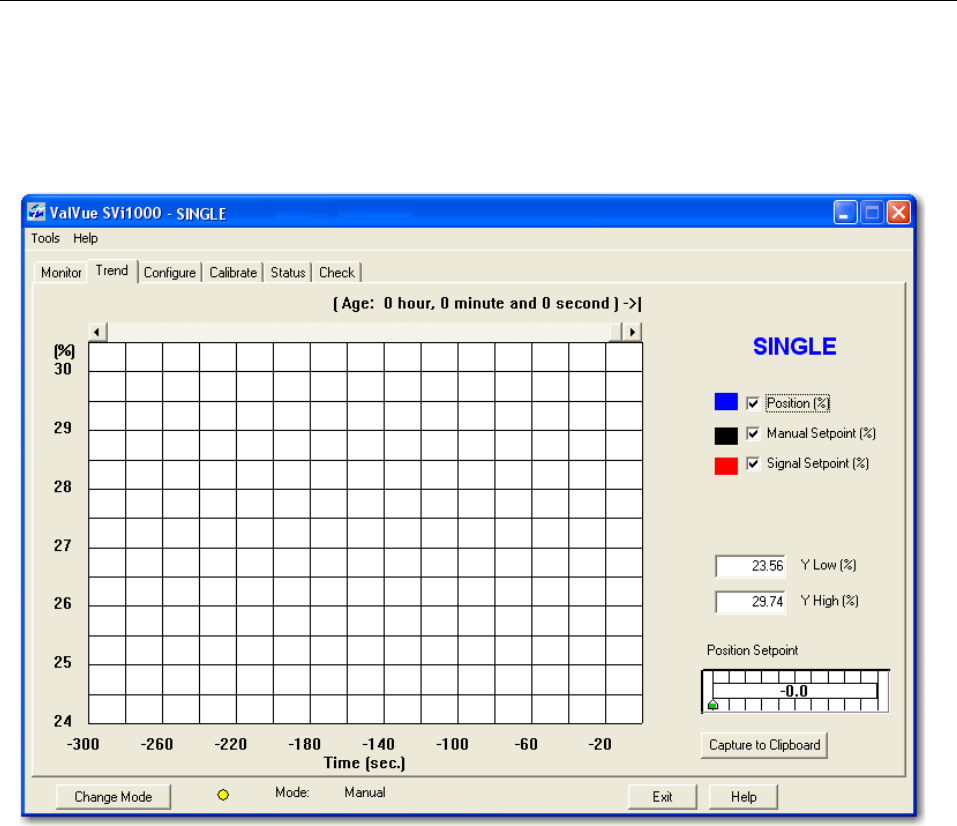The width and height of the screenshot is (957, 826).
Task: Toggle the Manual Setpoint (%) checkbox
Action: click(753, 433)
